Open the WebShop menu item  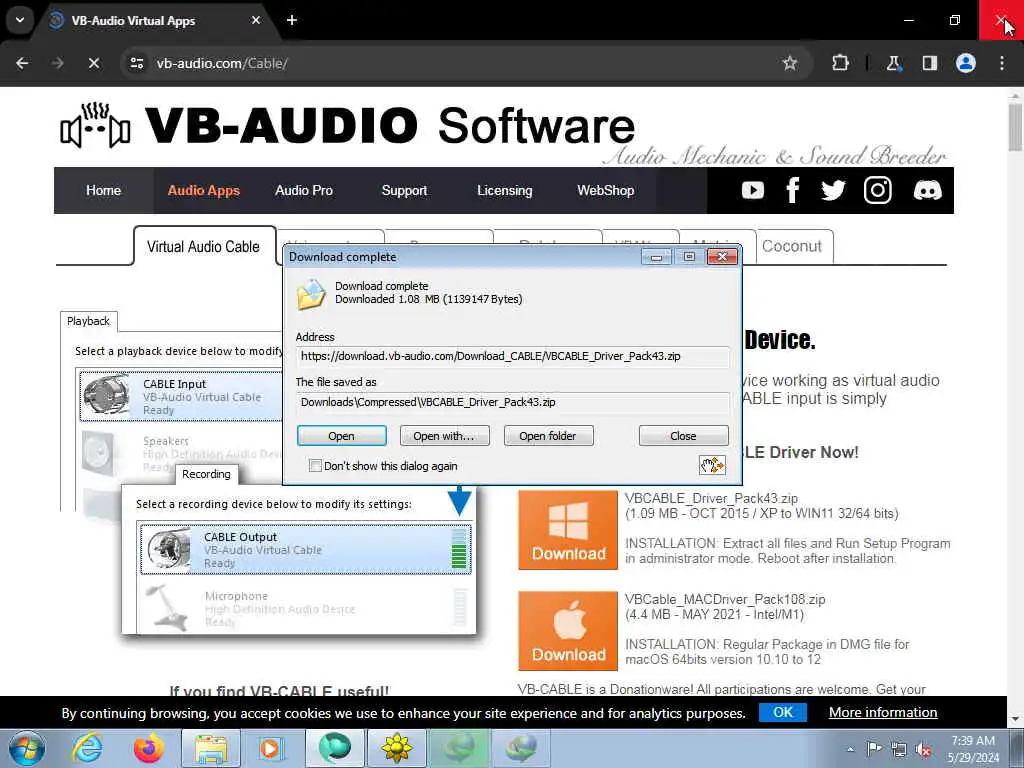coord(605,190)
